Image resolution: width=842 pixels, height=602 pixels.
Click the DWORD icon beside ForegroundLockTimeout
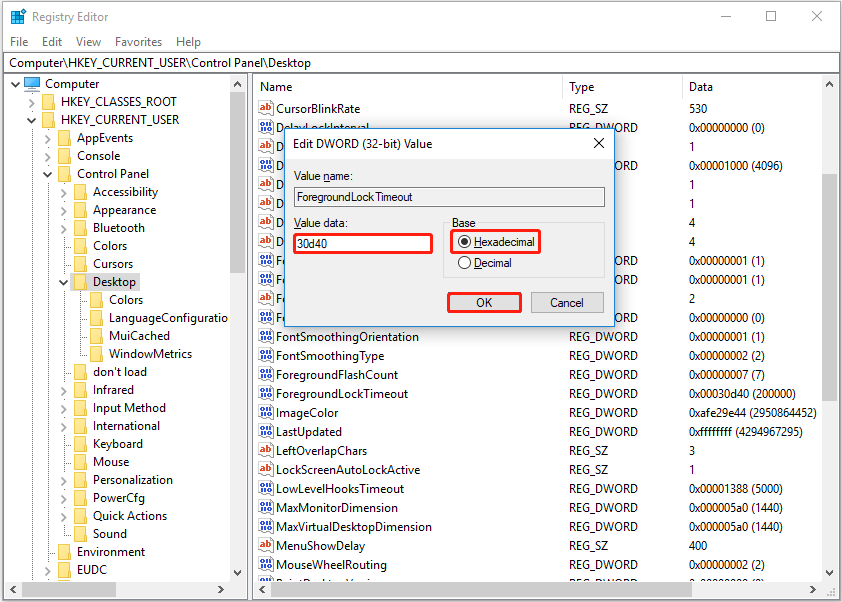click(265, 393)
